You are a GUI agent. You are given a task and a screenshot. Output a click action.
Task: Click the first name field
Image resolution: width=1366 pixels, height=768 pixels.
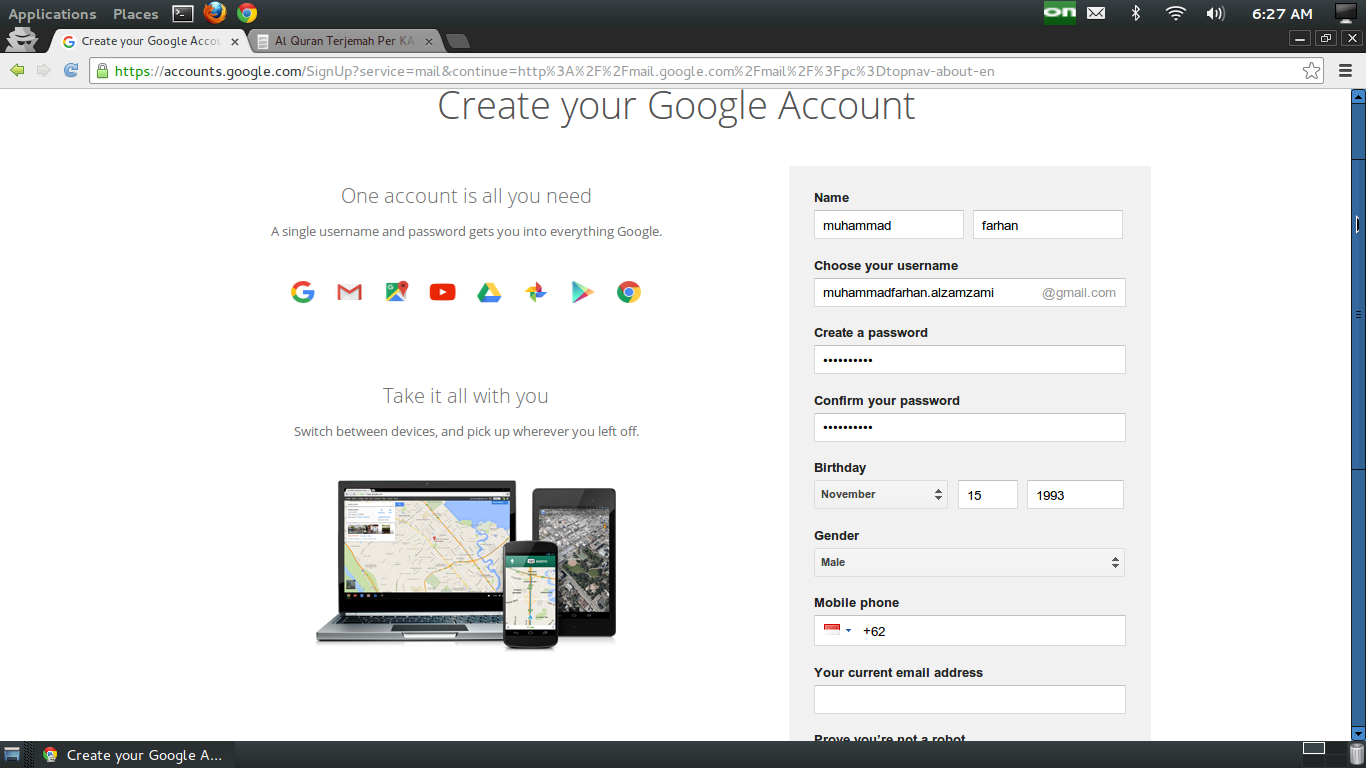pyautogui.click(x=889, y=225)
